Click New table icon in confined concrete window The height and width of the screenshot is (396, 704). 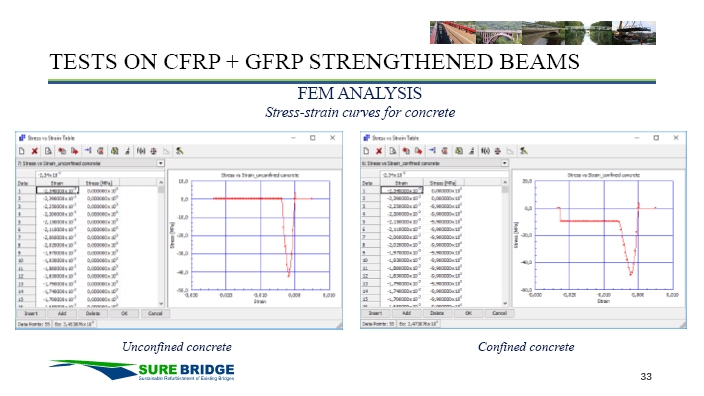[x=366, y=151]
